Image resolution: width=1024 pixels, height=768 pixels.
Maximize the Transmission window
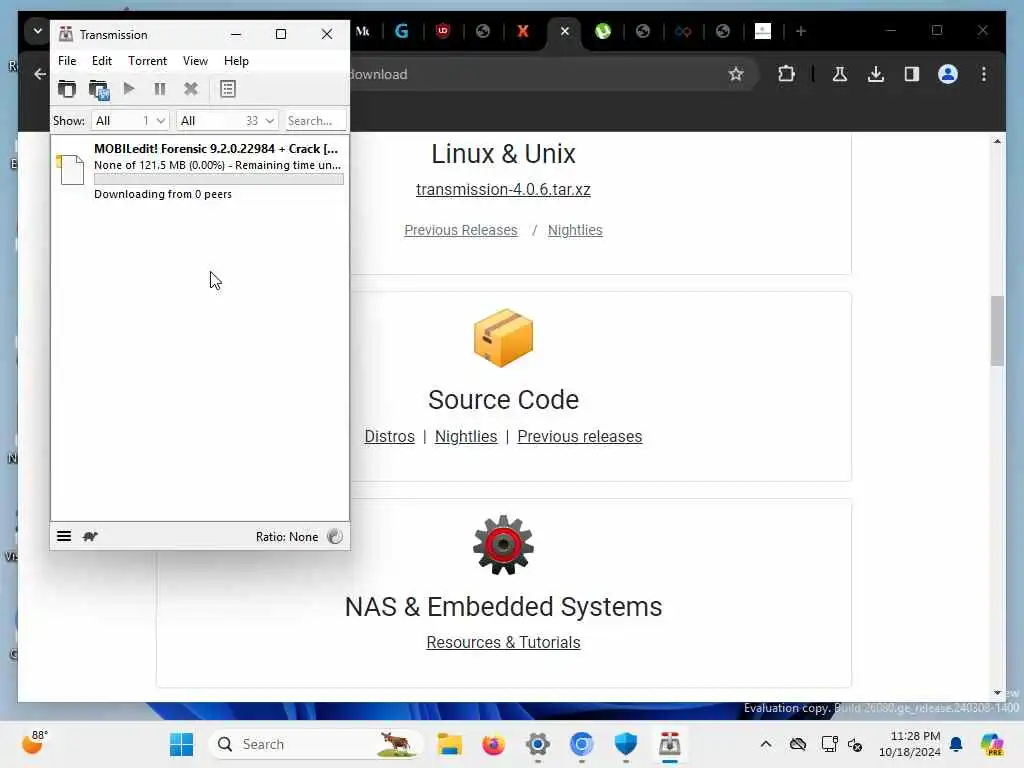(281, 34)
